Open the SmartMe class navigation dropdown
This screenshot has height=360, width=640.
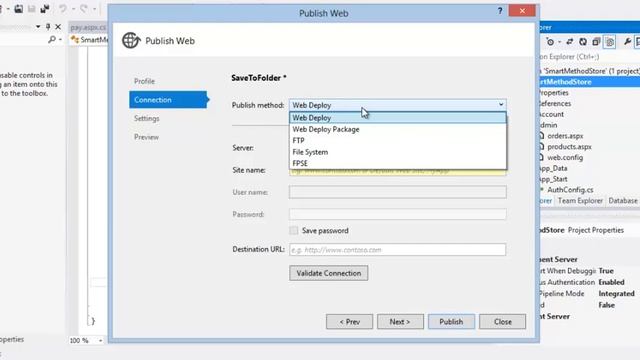click(90, 40)
